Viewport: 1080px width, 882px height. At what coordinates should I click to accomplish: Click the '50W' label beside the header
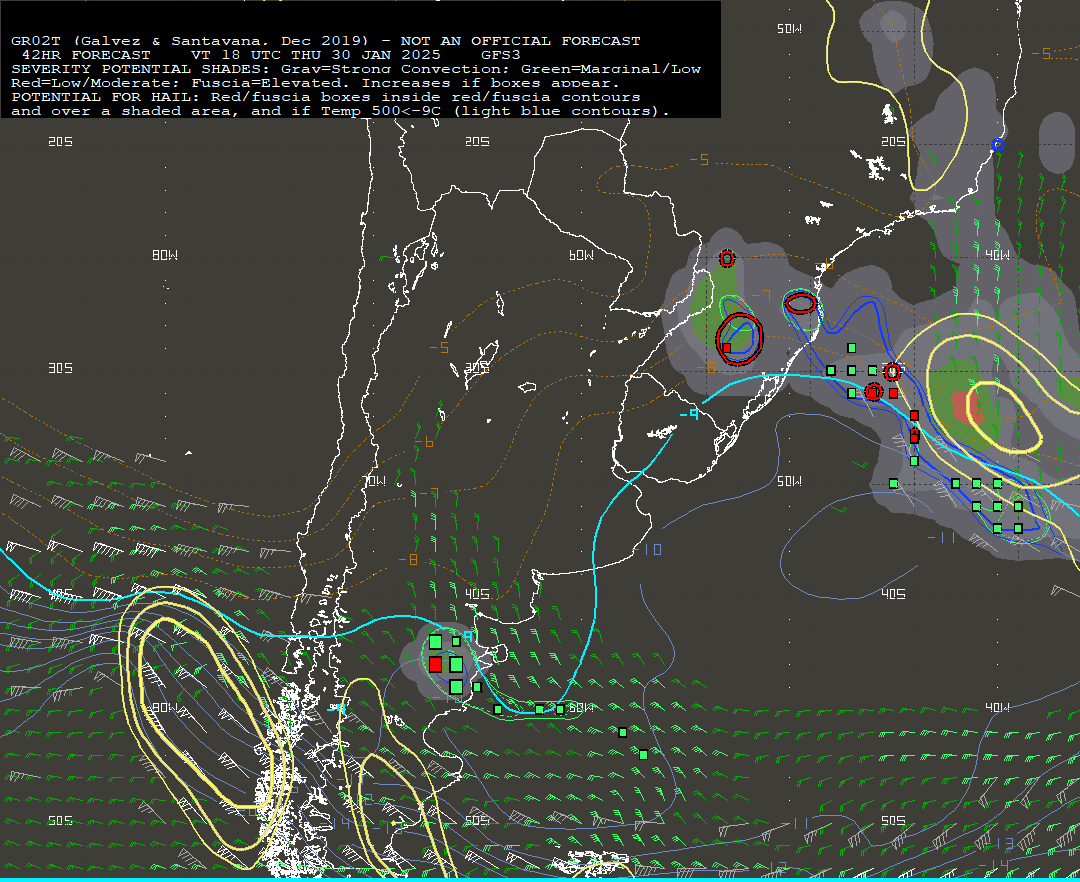[789, 29]
